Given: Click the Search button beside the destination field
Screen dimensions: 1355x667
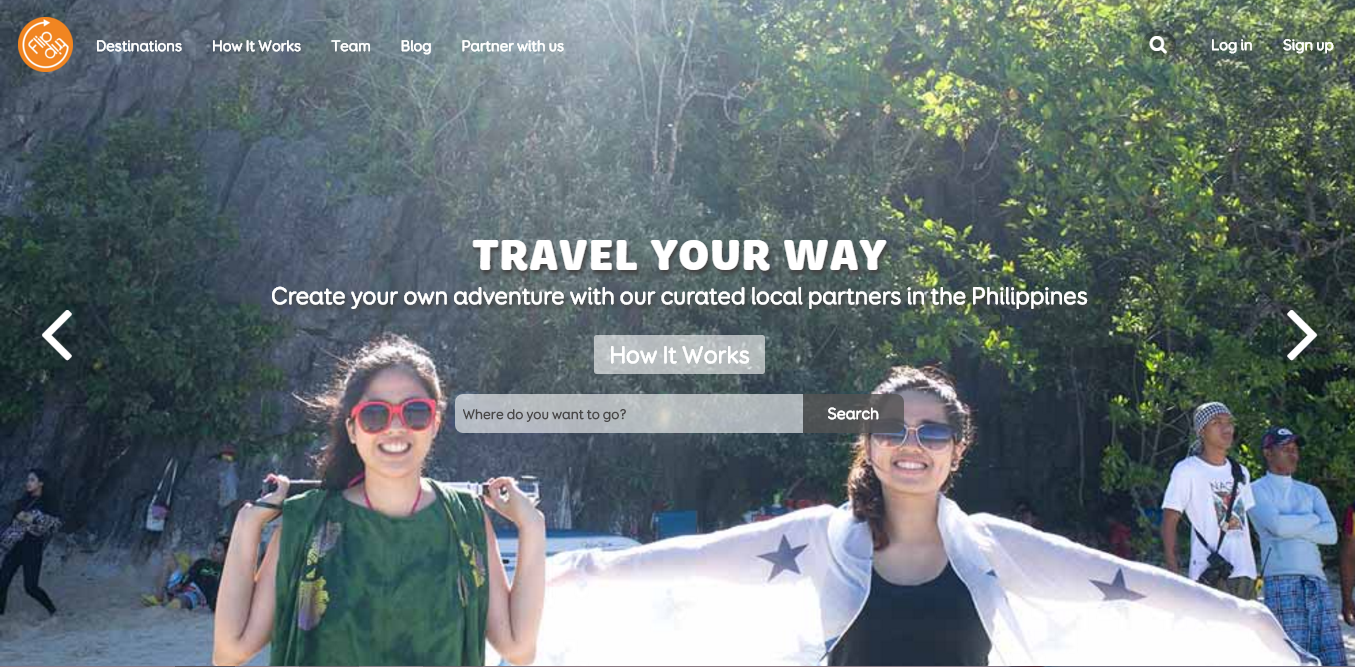Looking at the screenshot, I should tap(853, 414).
